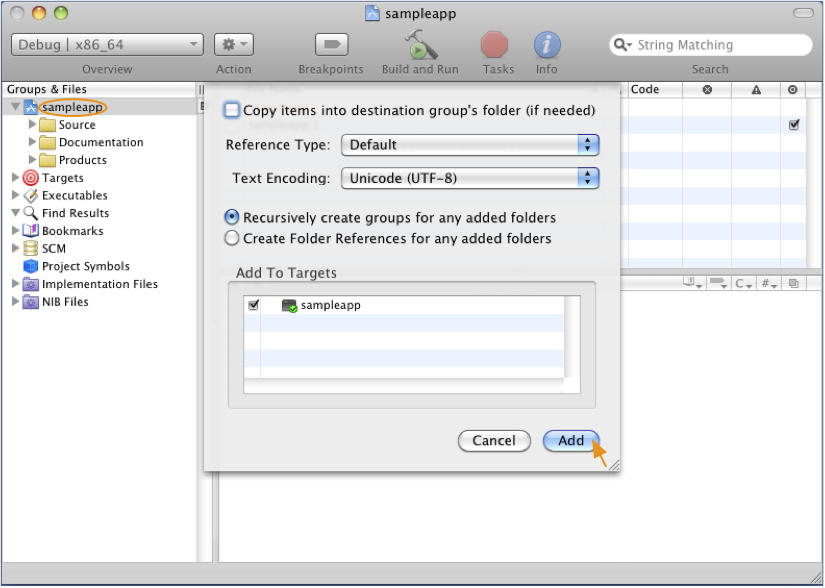This screenshot has height=588, width=825.
Task: Click the red Tasks stop icon
Action: click(495, 44)
